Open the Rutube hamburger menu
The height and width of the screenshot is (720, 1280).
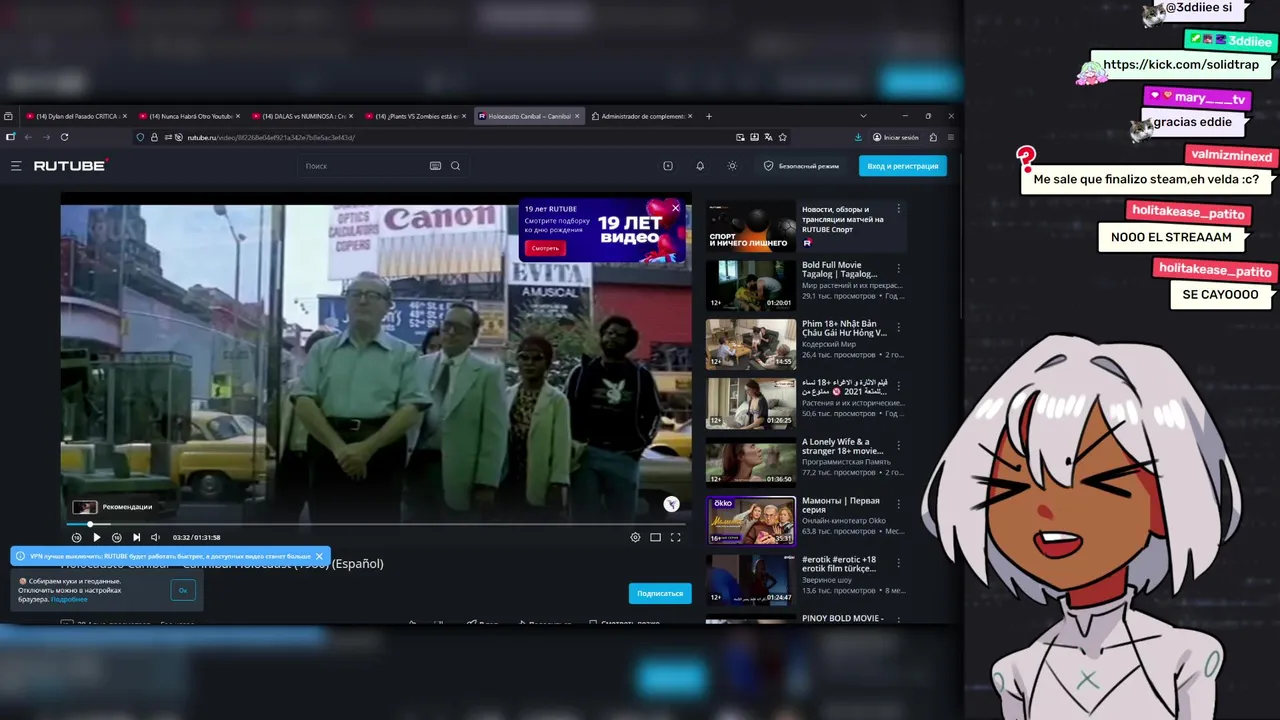[x=16, y=166]
